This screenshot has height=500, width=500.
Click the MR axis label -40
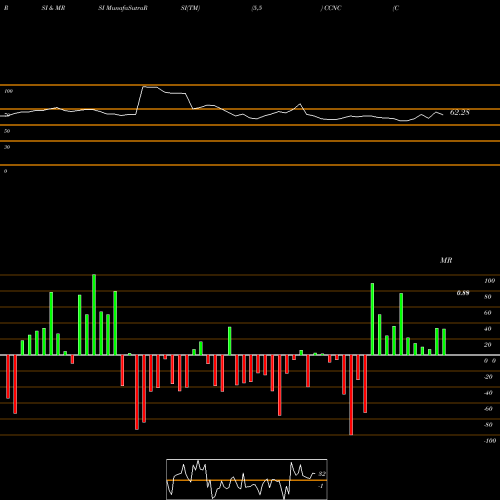488,393
